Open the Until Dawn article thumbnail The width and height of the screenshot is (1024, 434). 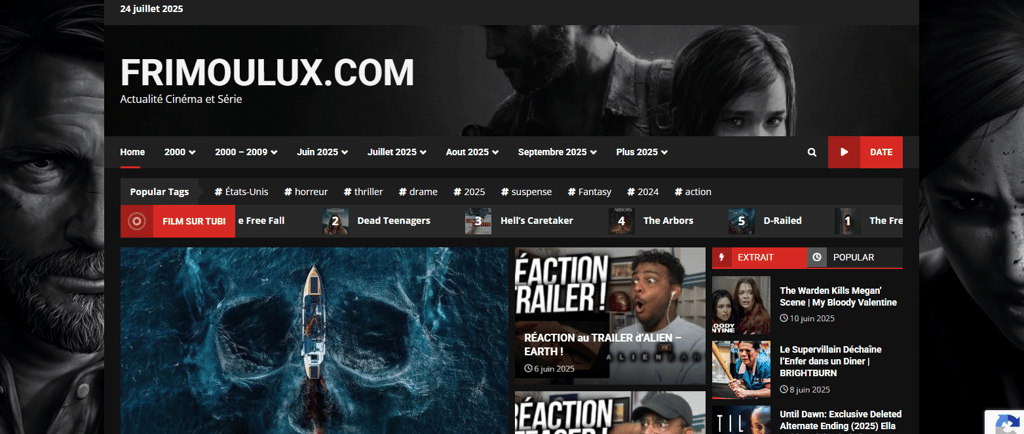pyautogui.click(x=741, y=420)
